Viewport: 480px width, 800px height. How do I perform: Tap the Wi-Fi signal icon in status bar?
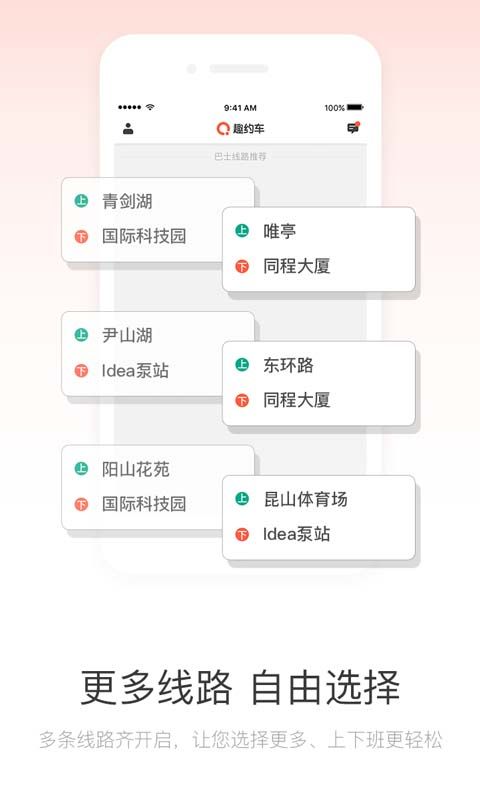tap(150, 107)
